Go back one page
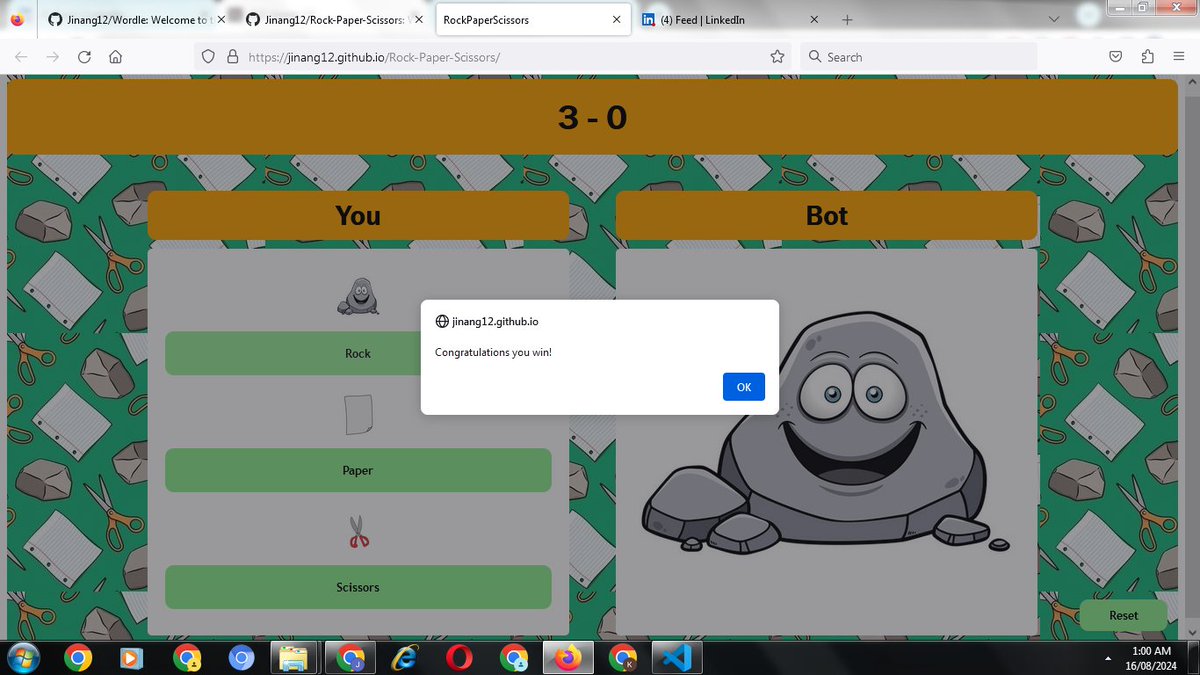 pyautogui.click(x=21, y=57)
